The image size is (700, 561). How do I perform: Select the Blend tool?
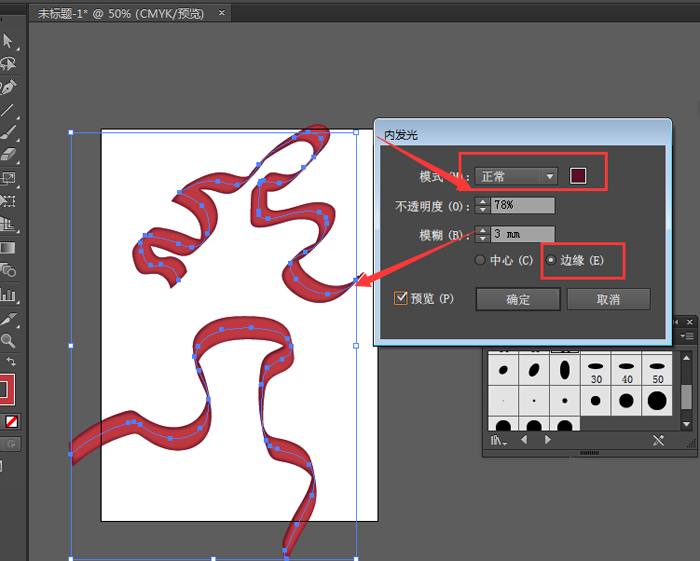pyautogui.click(x=8, y=270)
